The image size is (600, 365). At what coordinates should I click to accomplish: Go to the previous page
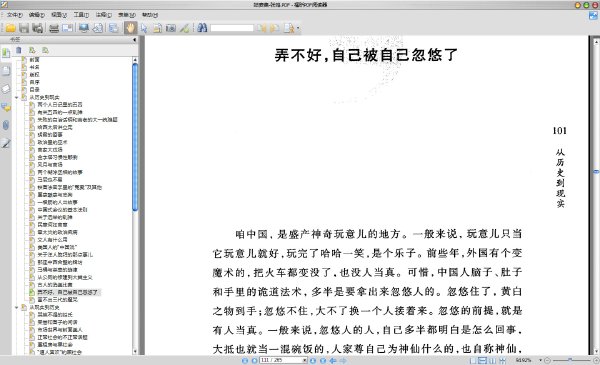[254, 360]
